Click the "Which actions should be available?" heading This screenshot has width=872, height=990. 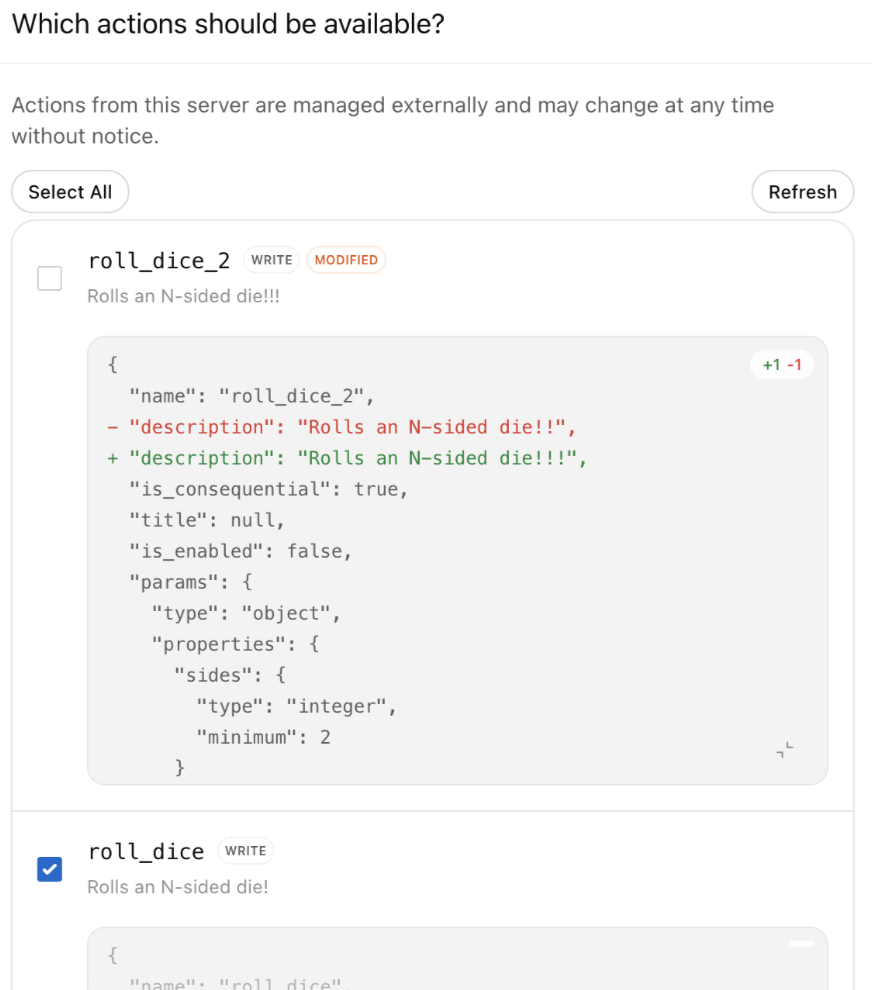(x=228, y=24)
